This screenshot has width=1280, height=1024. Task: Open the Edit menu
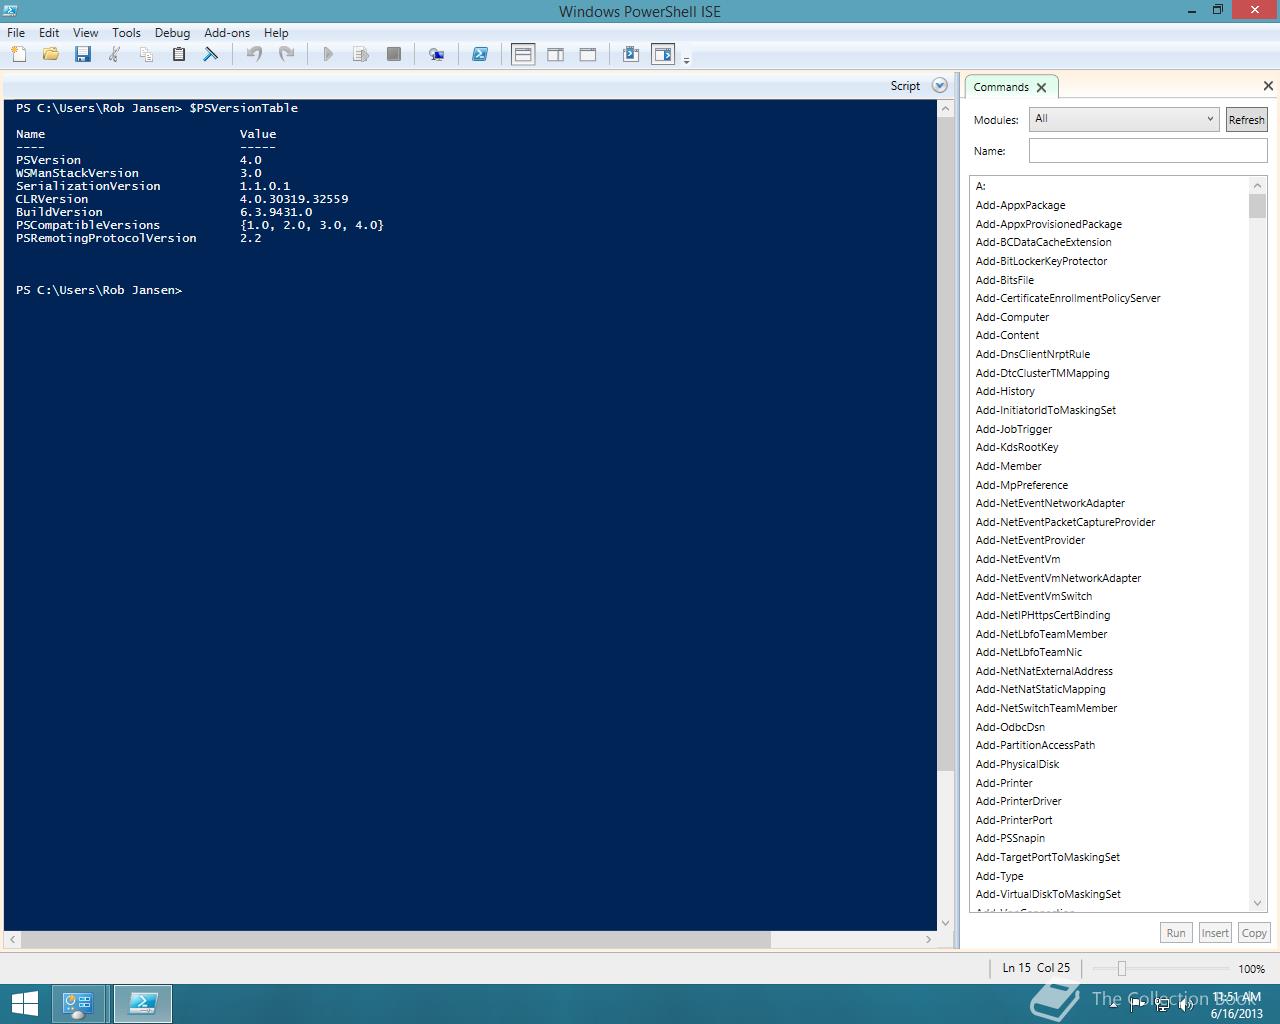(49, 32)
